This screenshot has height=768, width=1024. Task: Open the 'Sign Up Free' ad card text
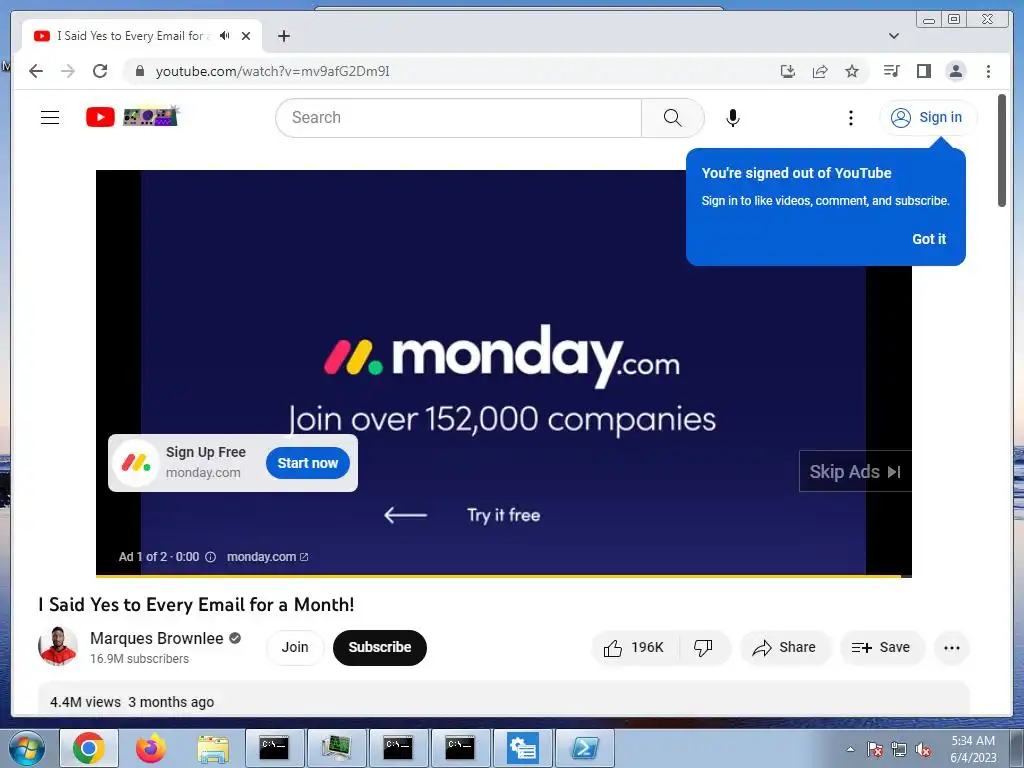[x=206, y=452]
